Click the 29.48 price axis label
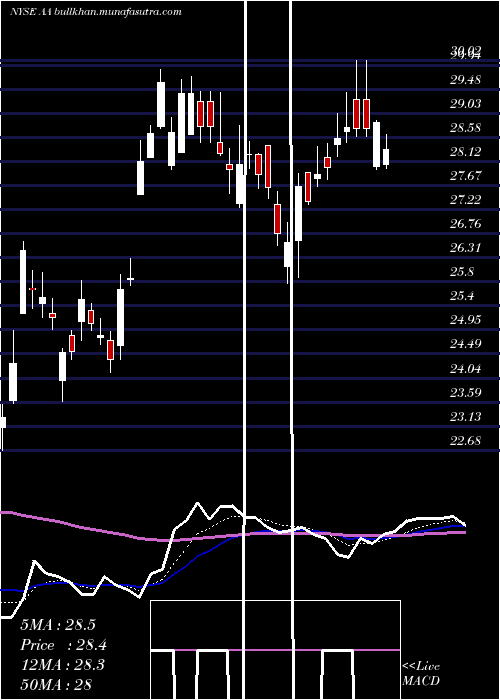 (465, 80)
